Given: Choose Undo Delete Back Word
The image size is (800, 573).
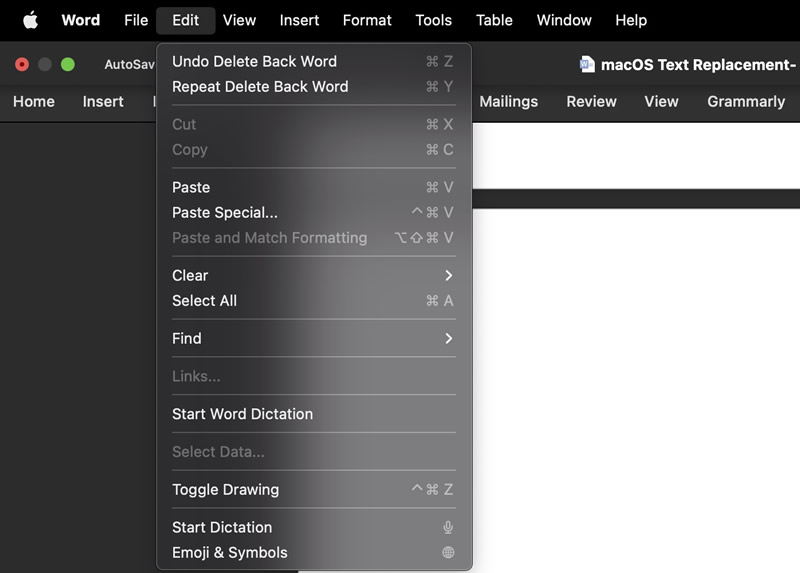Looking at the screenshot, I should (313, 62).
